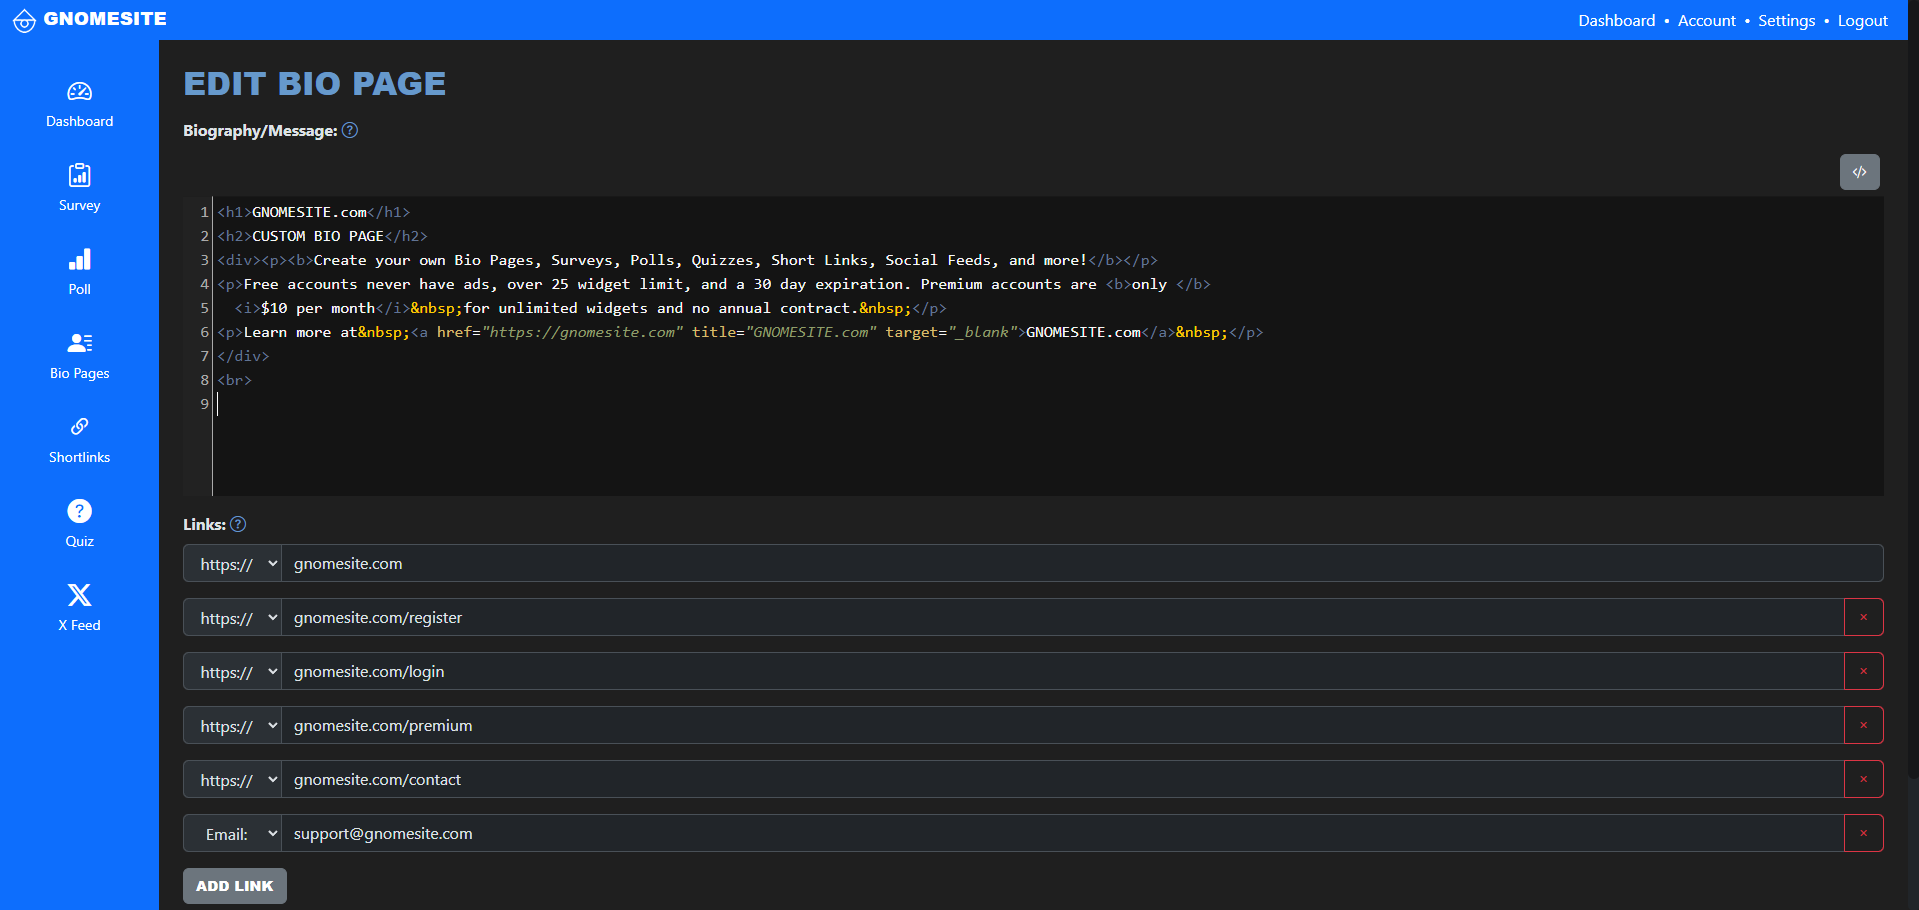The image size is (1919, 910).
Task: Click the 'CUSTOM BIO PAGE' h2 code line
Action: click(x=322, y=236)
